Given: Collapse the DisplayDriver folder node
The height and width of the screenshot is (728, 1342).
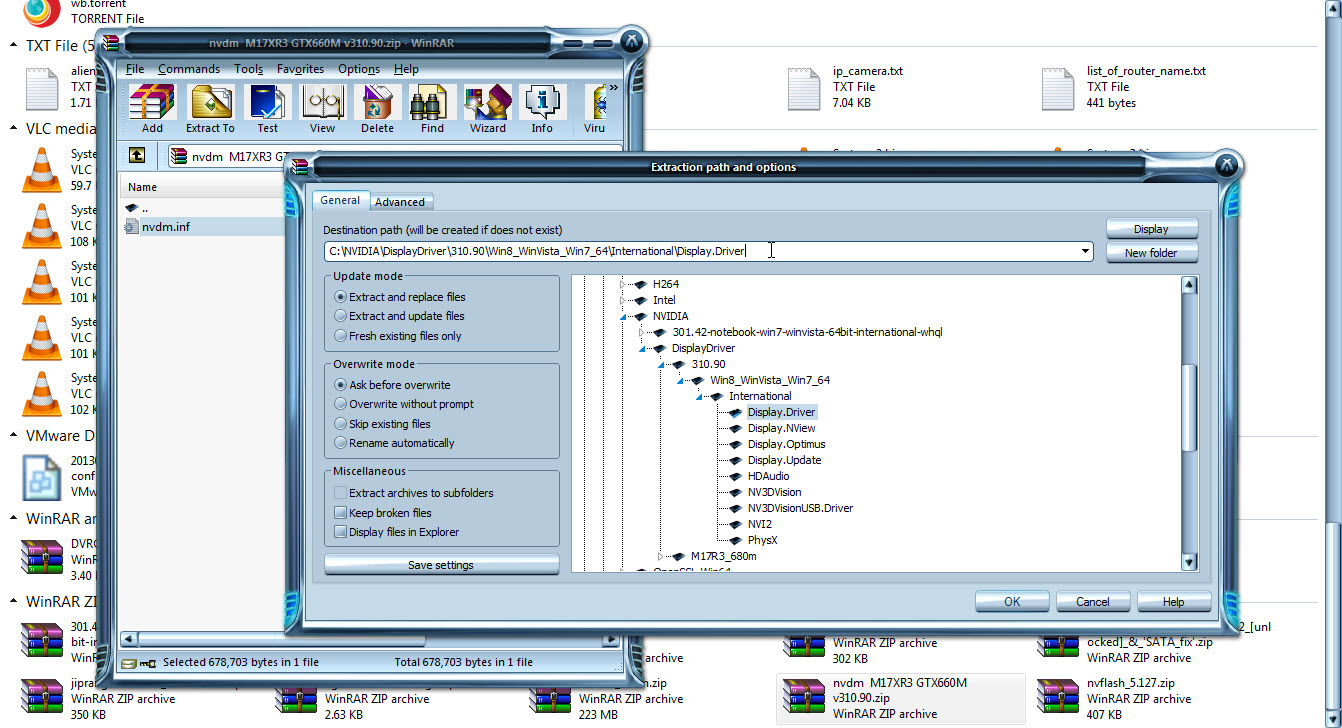Looking at the screenshot, I should pos(644,348).
